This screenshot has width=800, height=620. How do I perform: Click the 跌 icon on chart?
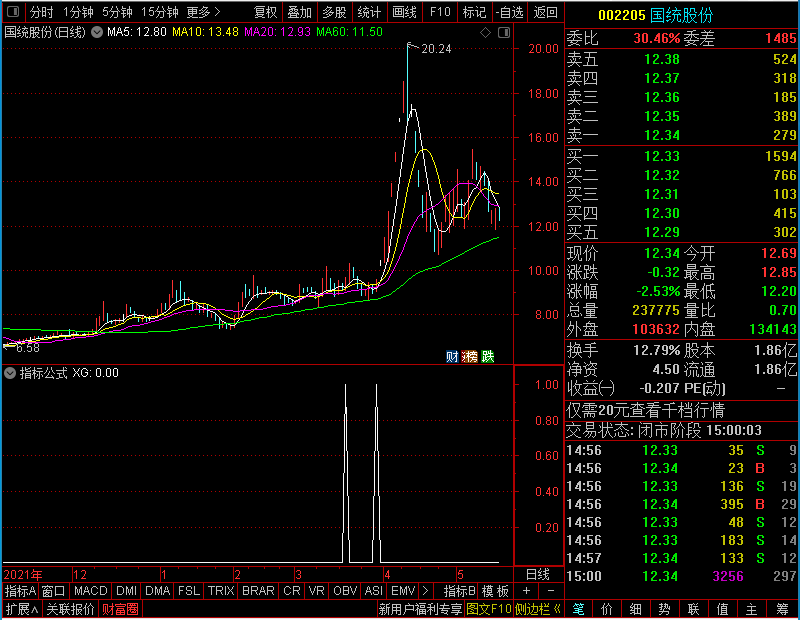point(488,356)
